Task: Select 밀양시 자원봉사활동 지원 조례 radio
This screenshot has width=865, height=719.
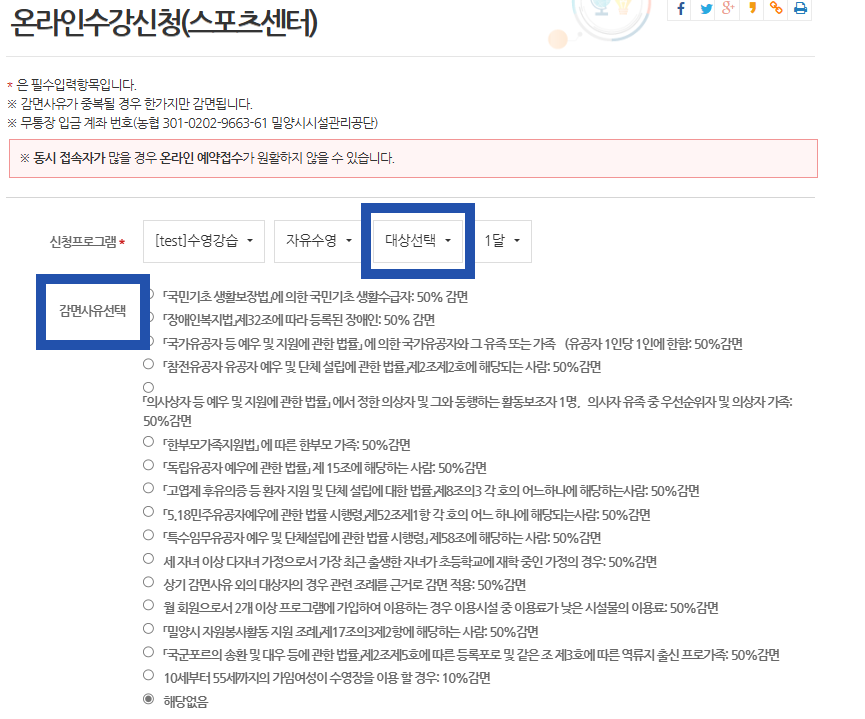Action: tap(148, 629)
